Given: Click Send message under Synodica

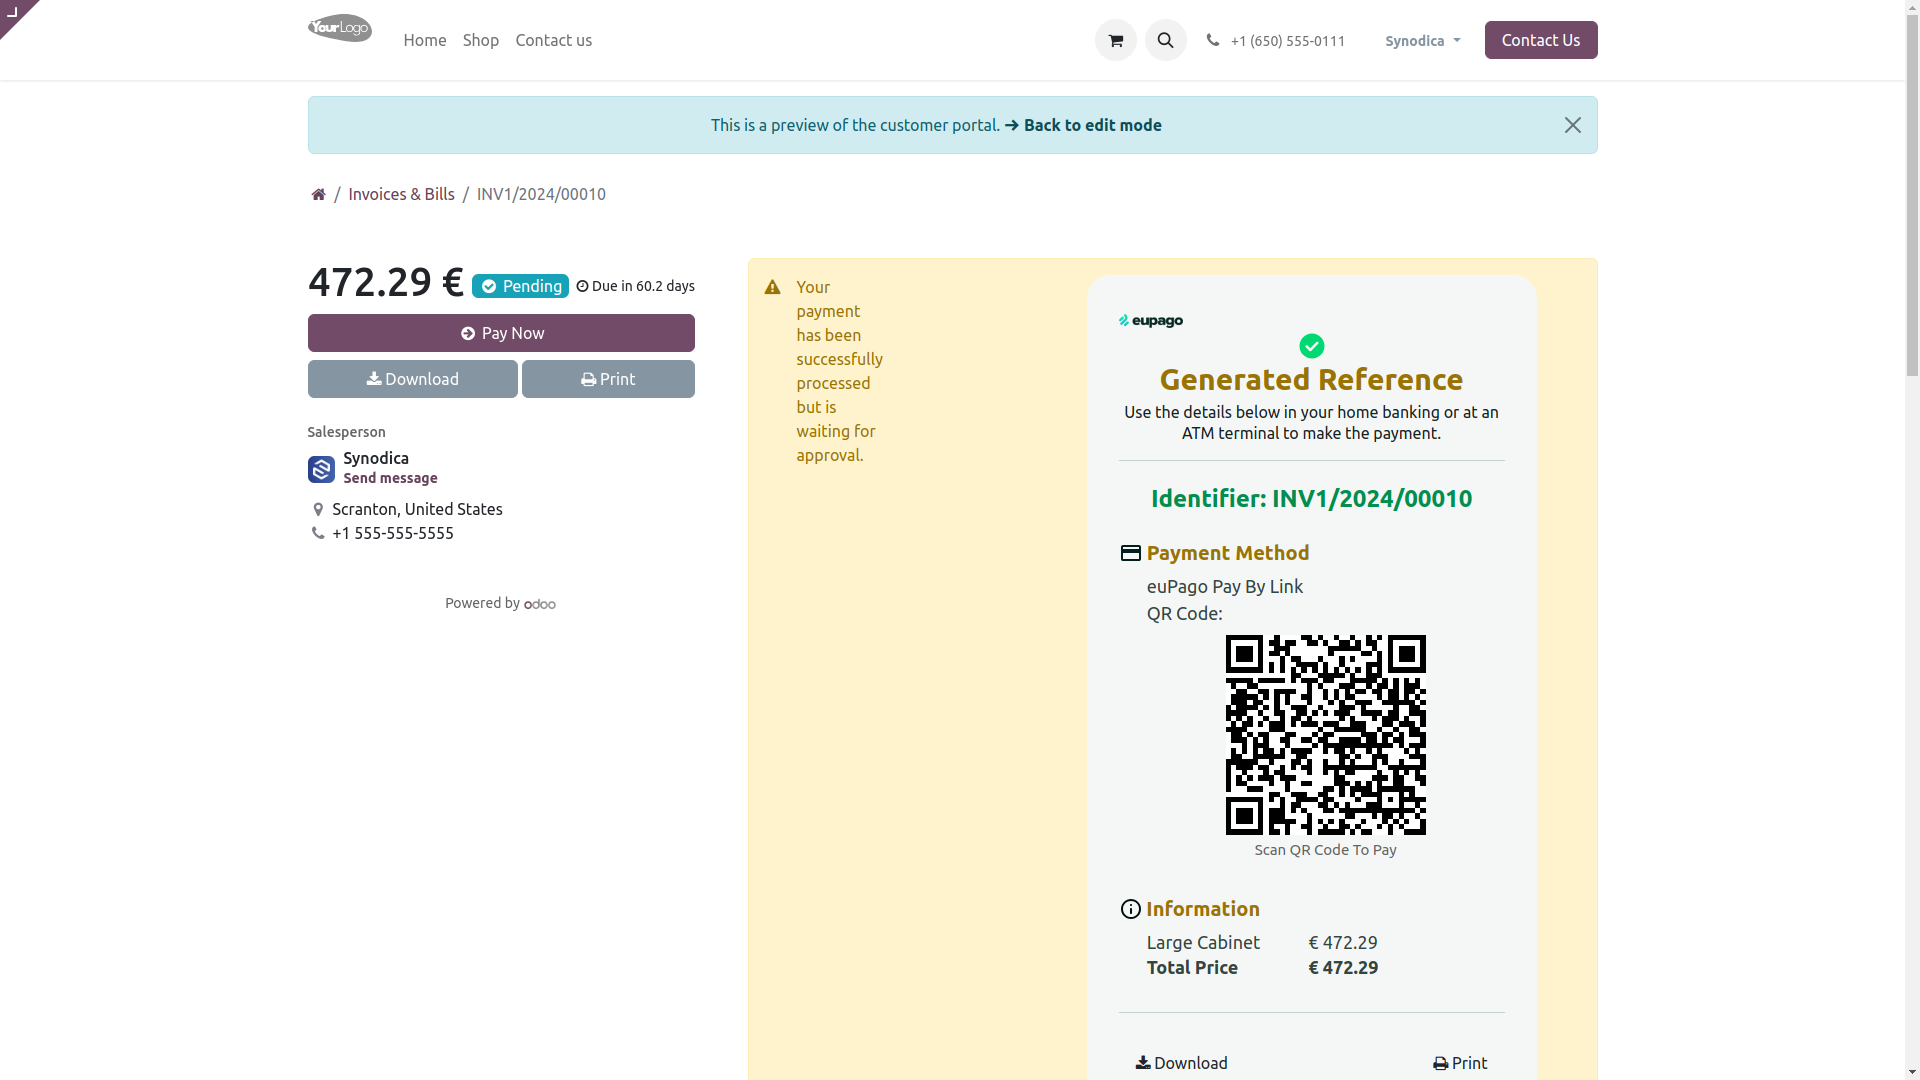Looking at the screenshot, I should (390, 478).
